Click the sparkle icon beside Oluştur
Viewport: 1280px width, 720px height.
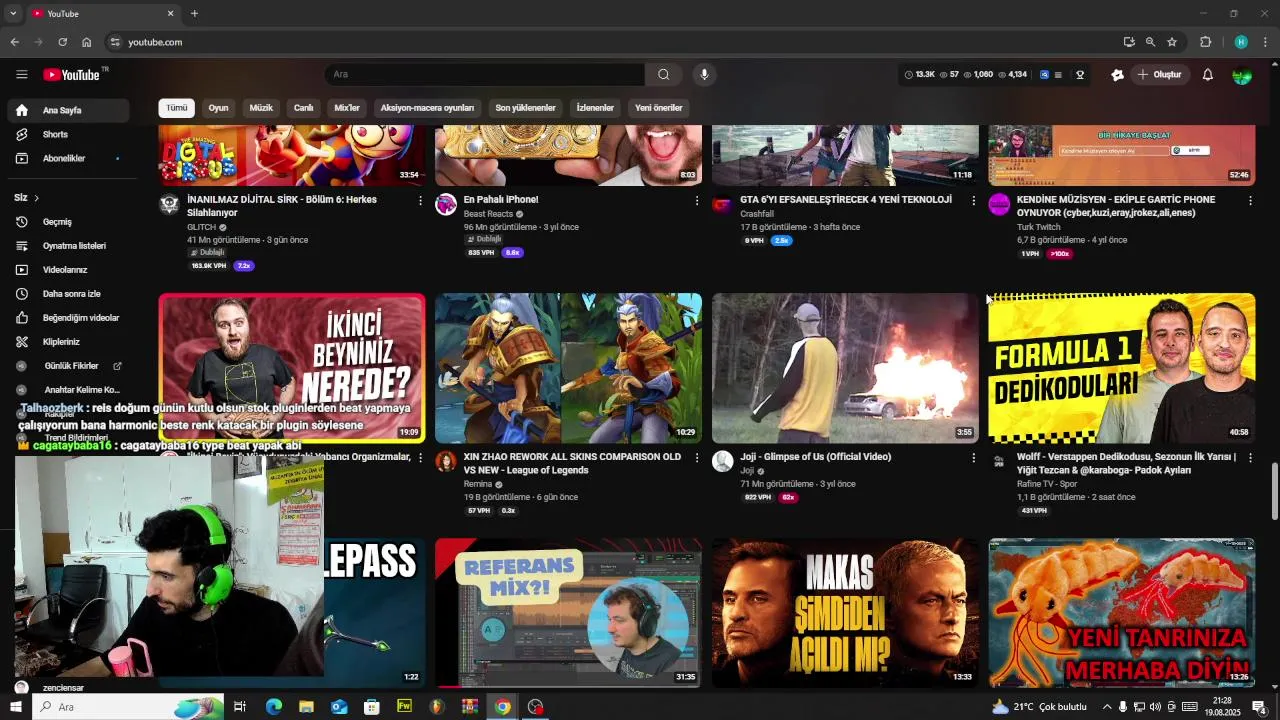point(1118,75)
